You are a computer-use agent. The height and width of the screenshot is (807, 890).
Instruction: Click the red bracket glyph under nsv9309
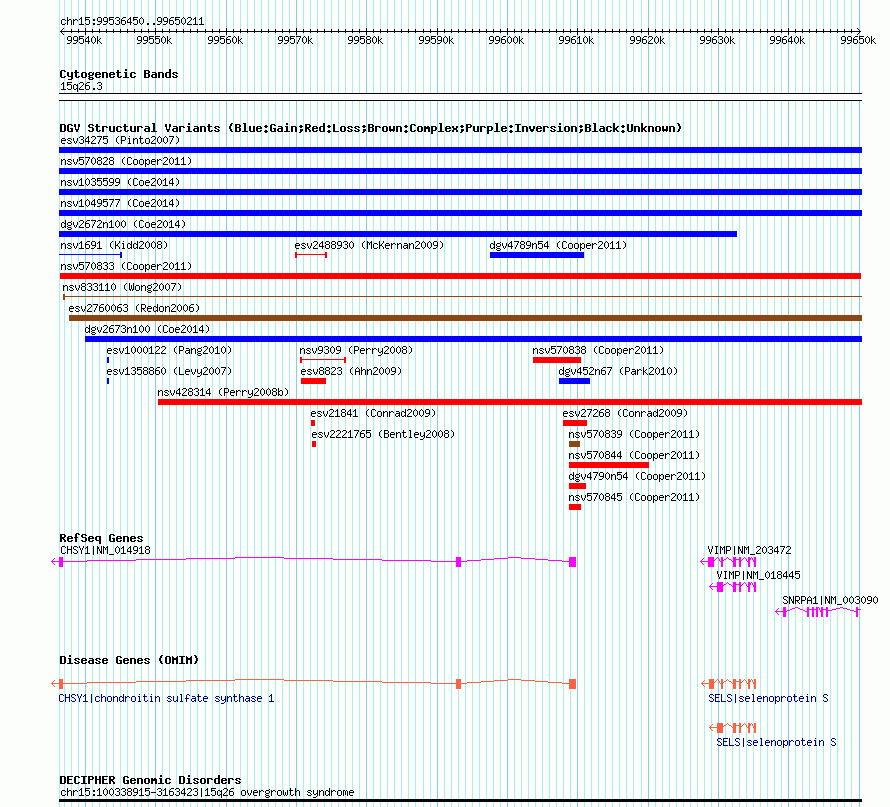(x=323, y=360)
